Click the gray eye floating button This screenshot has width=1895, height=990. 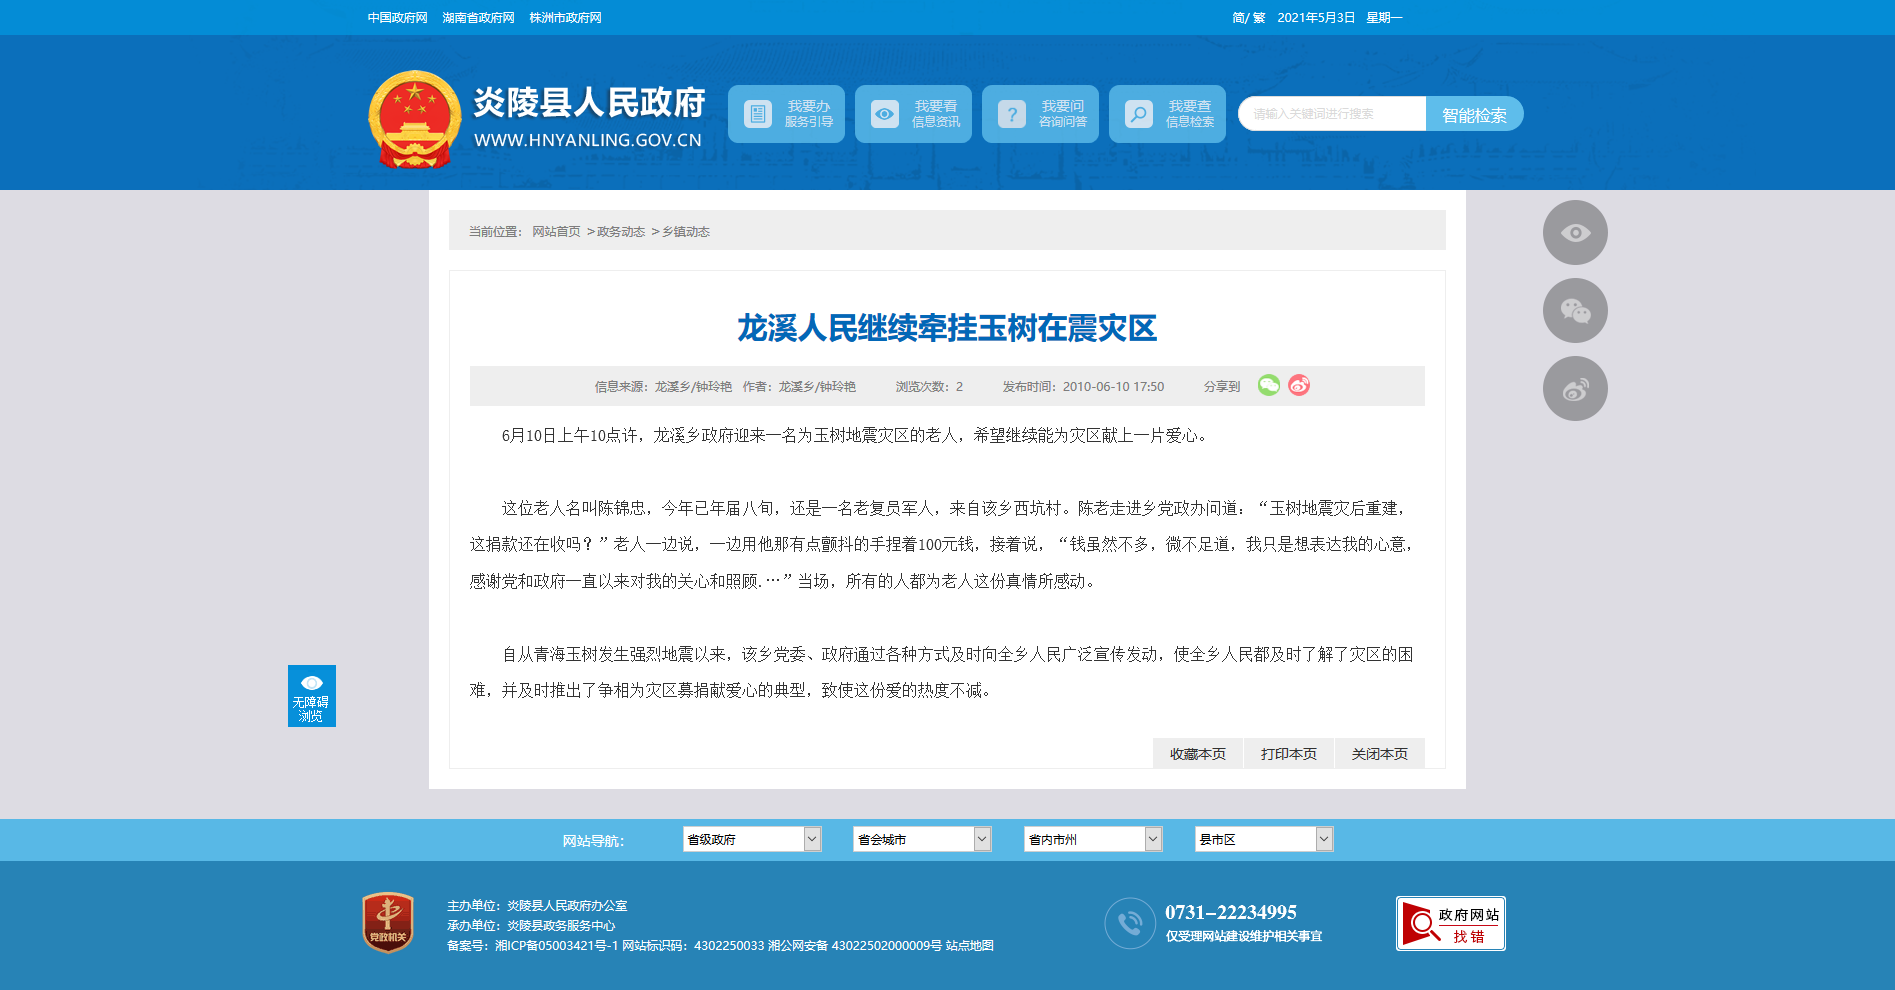point(1575,233)
